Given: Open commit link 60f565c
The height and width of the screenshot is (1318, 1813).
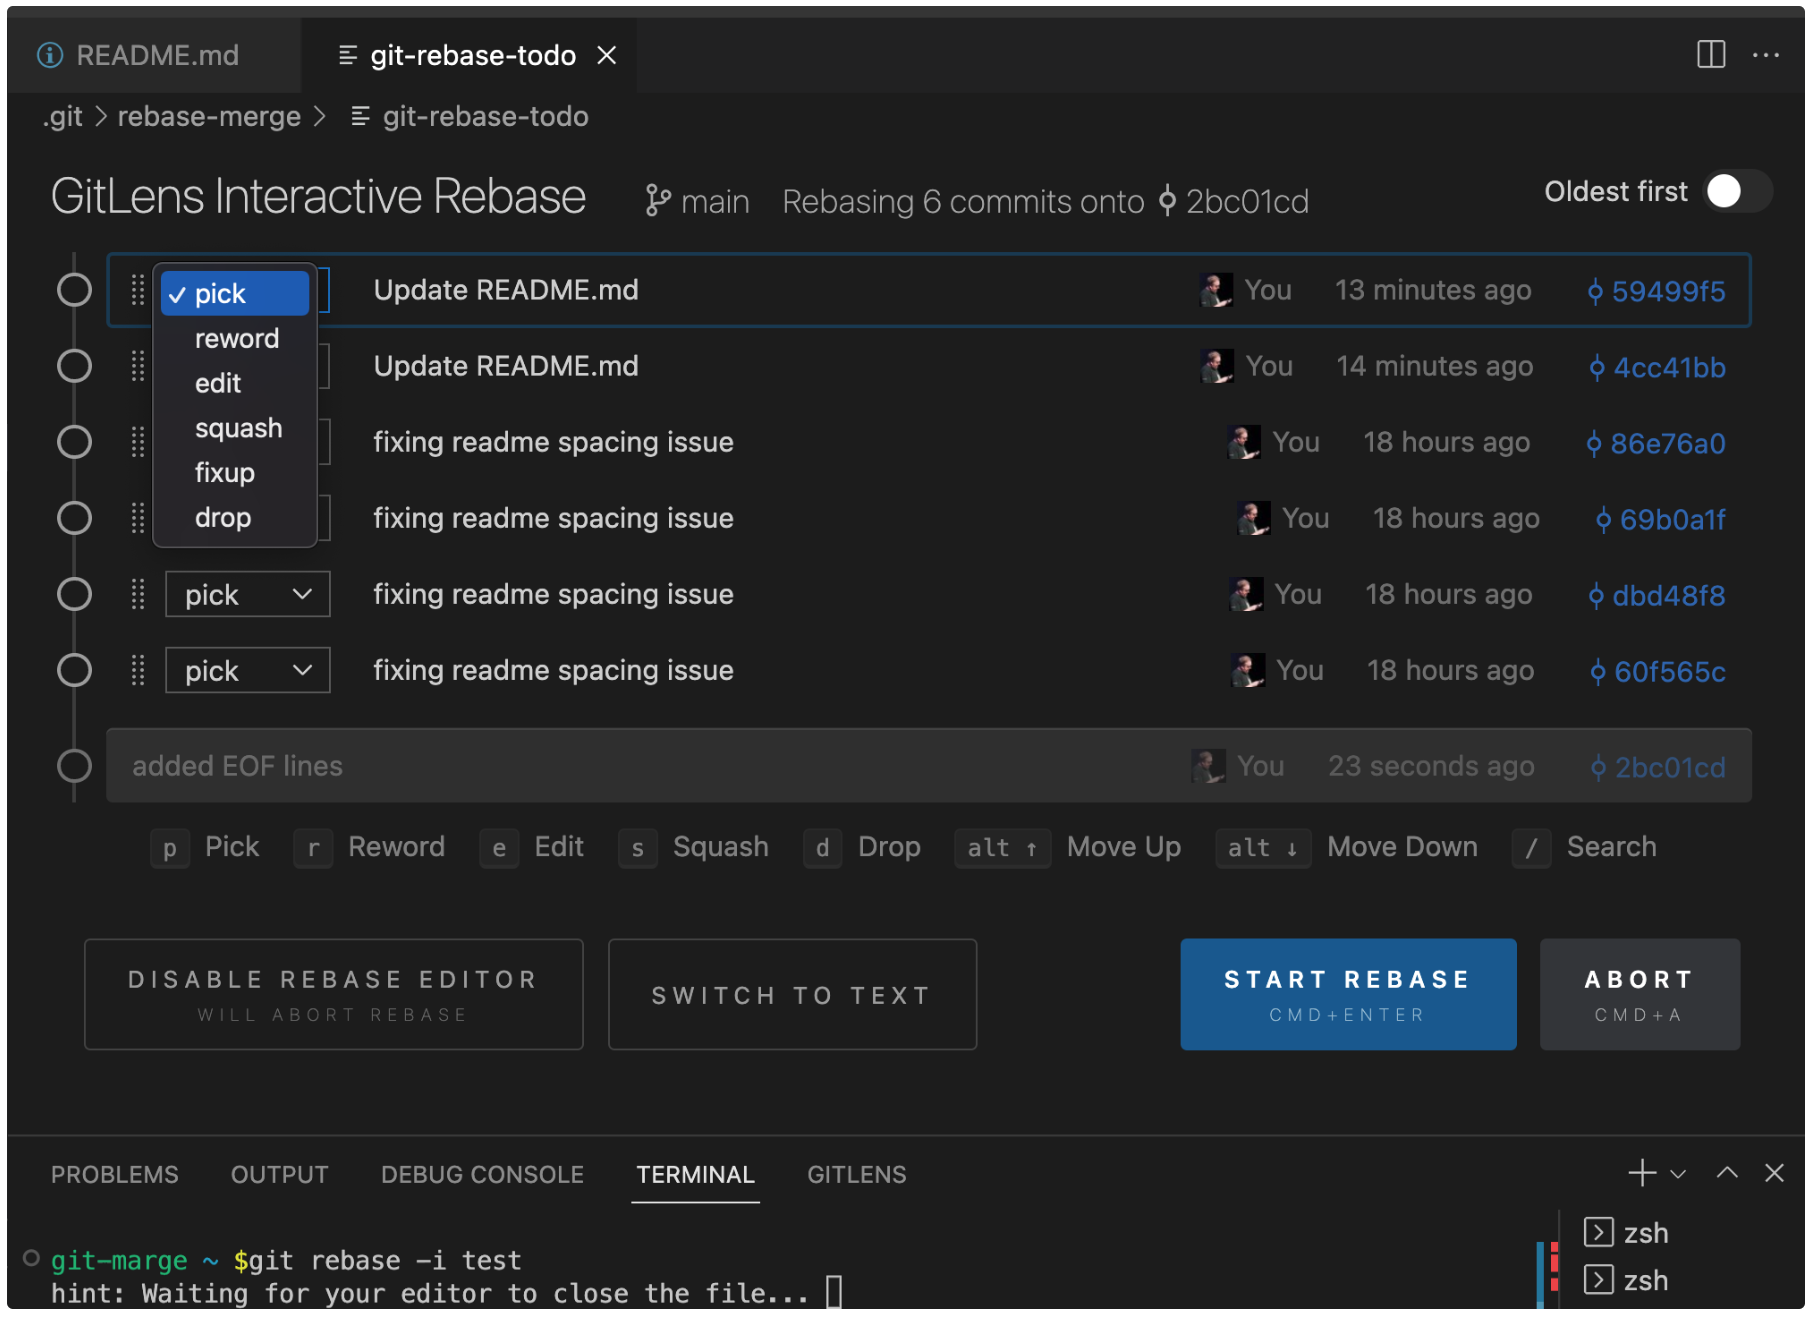Looking at the screenshot, I should click(1657, 671).
